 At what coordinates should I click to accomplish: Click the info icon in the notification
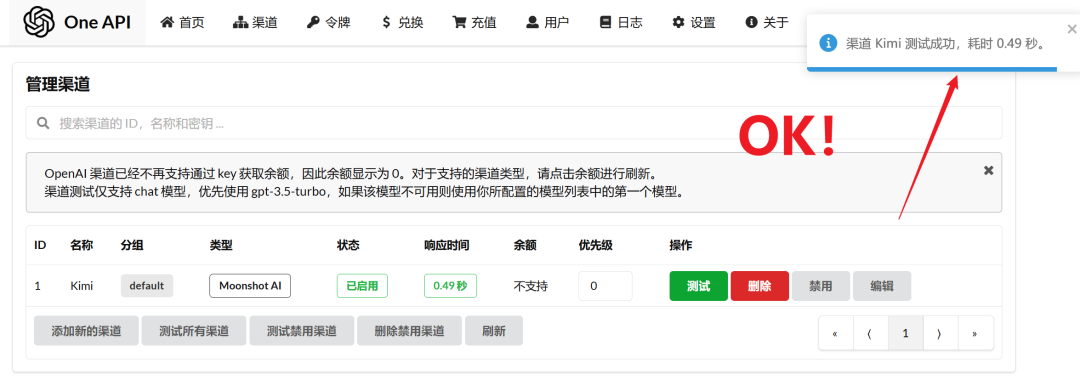828,43
